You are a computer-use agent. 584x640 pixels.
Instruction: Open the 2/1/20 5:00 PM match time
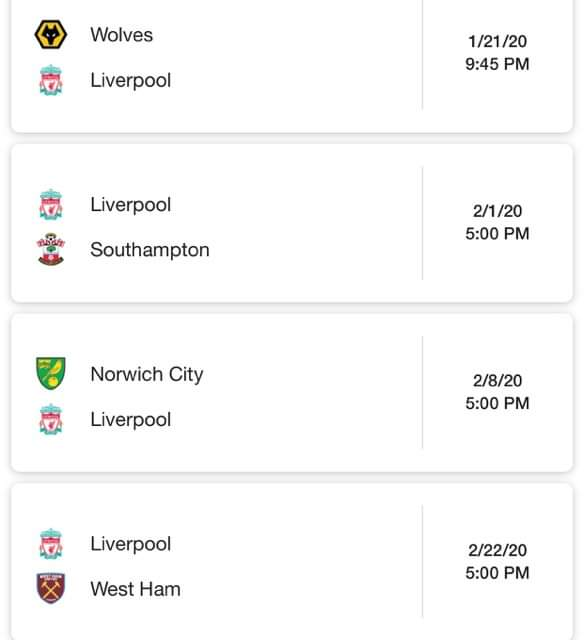click(x=497, y=222)
